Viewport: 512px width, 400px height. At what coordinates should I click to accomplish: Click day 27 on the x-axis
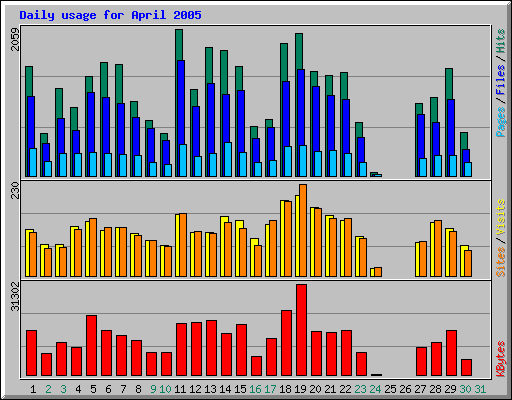(420, 389)
